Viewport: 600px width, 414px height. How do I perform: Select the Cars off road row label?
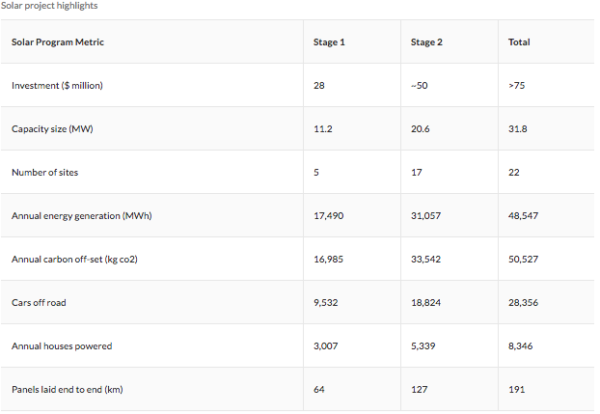tap(39, 303)
